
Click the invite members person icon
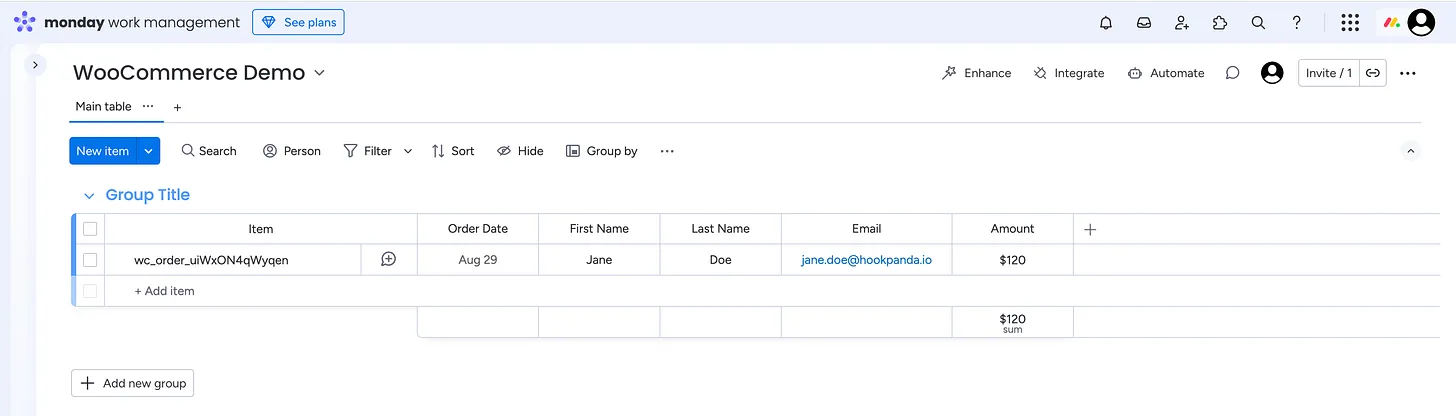coord(1182,22)
